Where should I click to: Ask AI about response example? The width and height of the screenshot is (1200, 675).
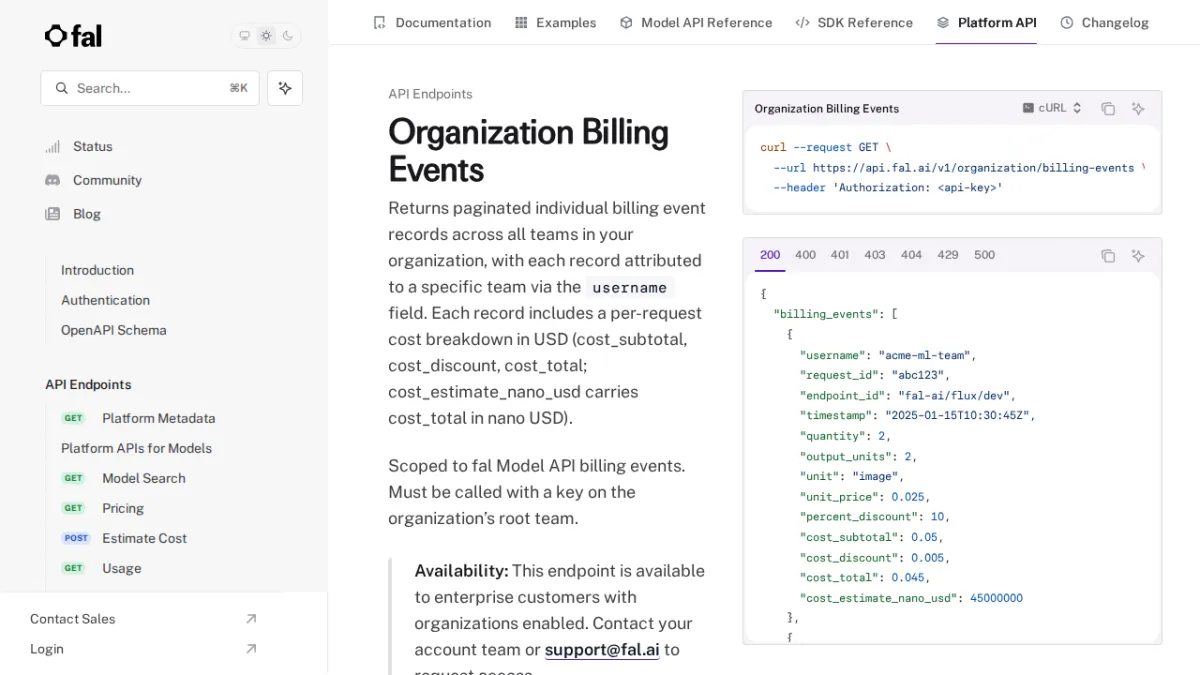click(1138, 256)
